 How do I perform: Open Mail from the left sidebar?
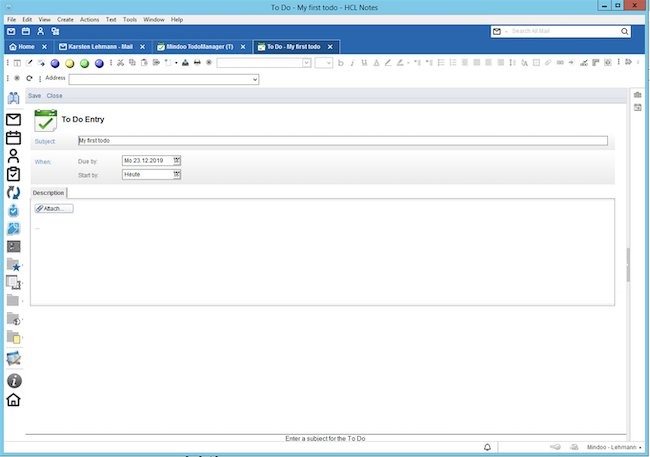pyautogui.click(x=14, y=120)
